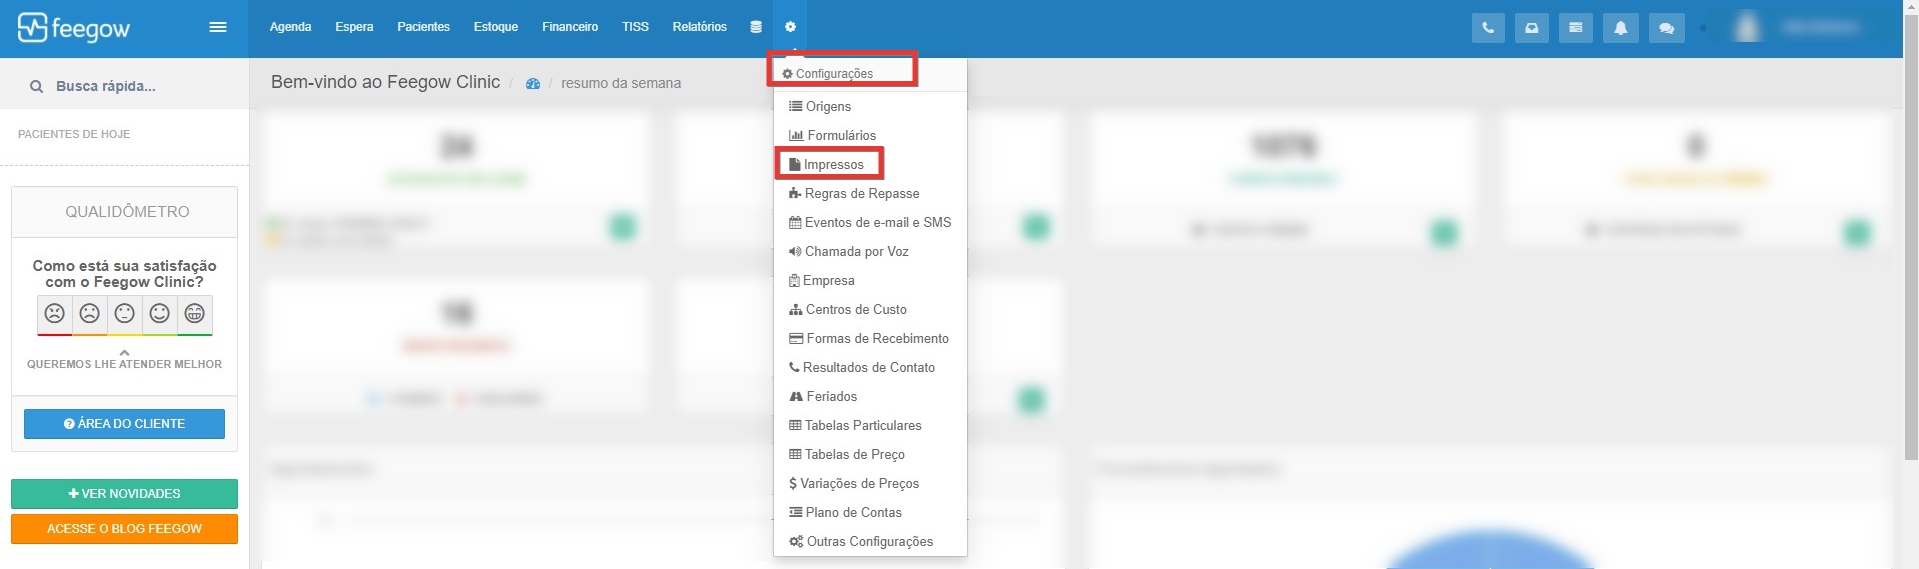Click the user avatar thumbnail

(x=1747, y=27)
